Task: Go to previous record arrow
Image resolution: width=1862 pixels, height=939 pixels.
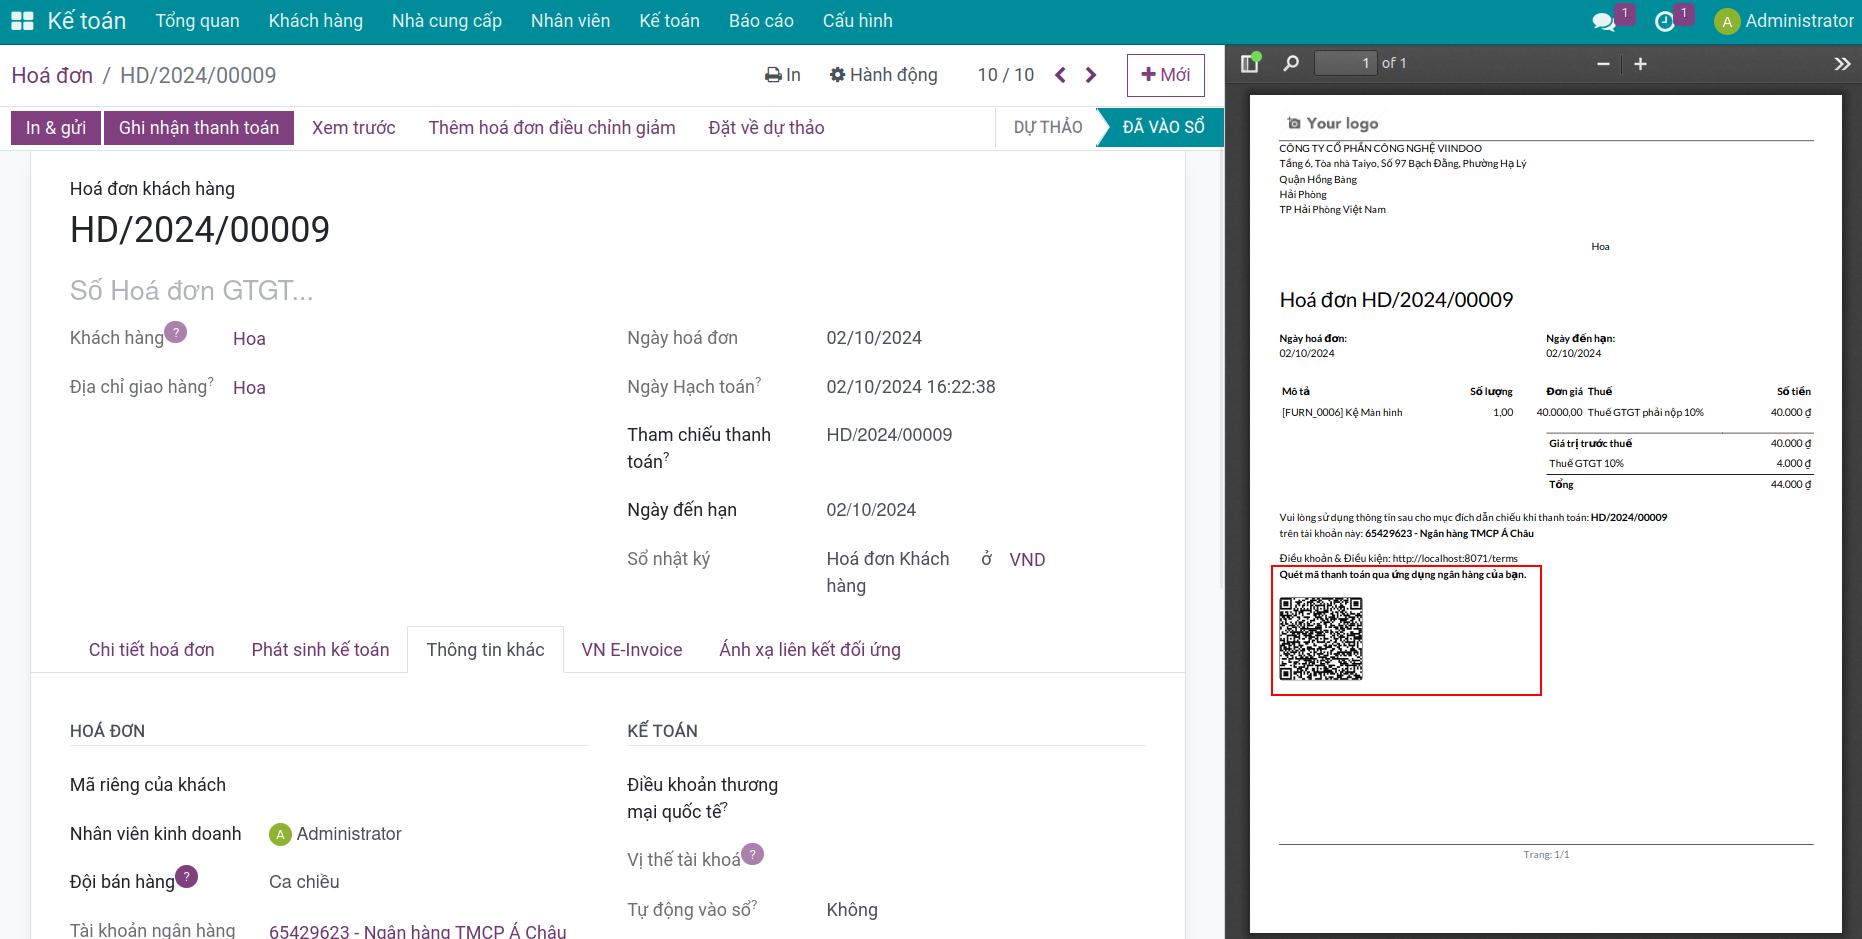Action: pyautogui.click(x=1060, y=75)
